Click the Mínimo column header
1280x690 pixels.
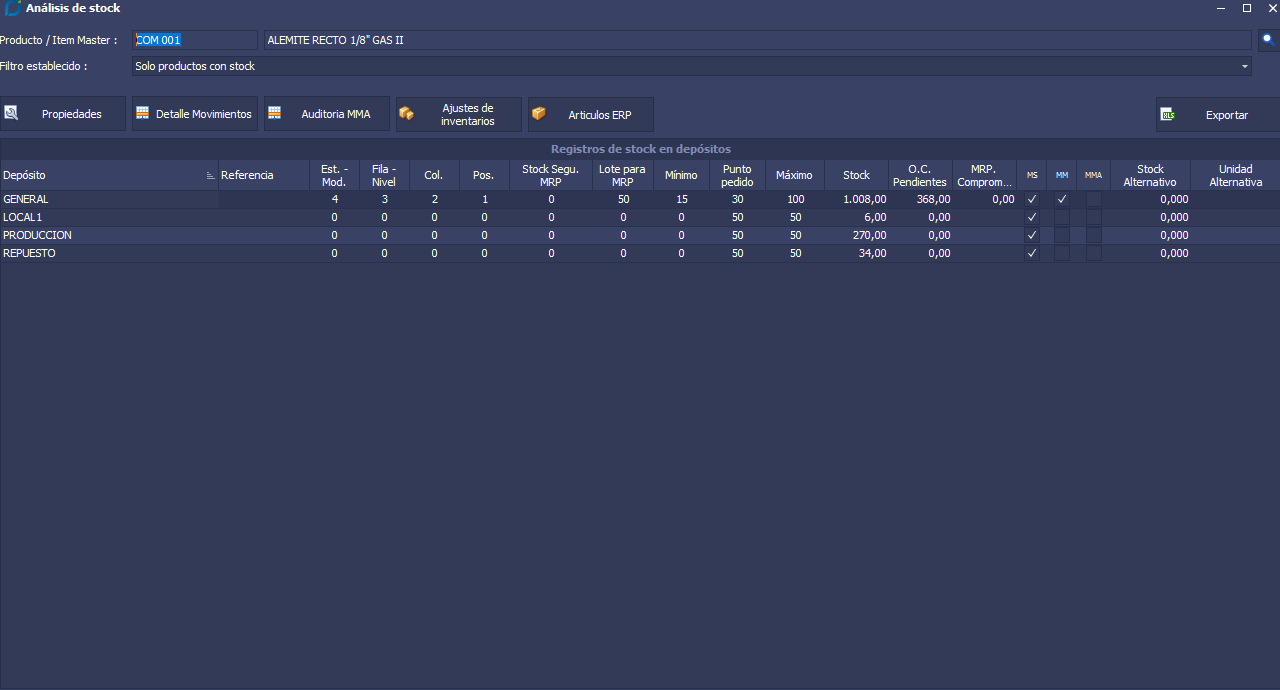point(682,175)
